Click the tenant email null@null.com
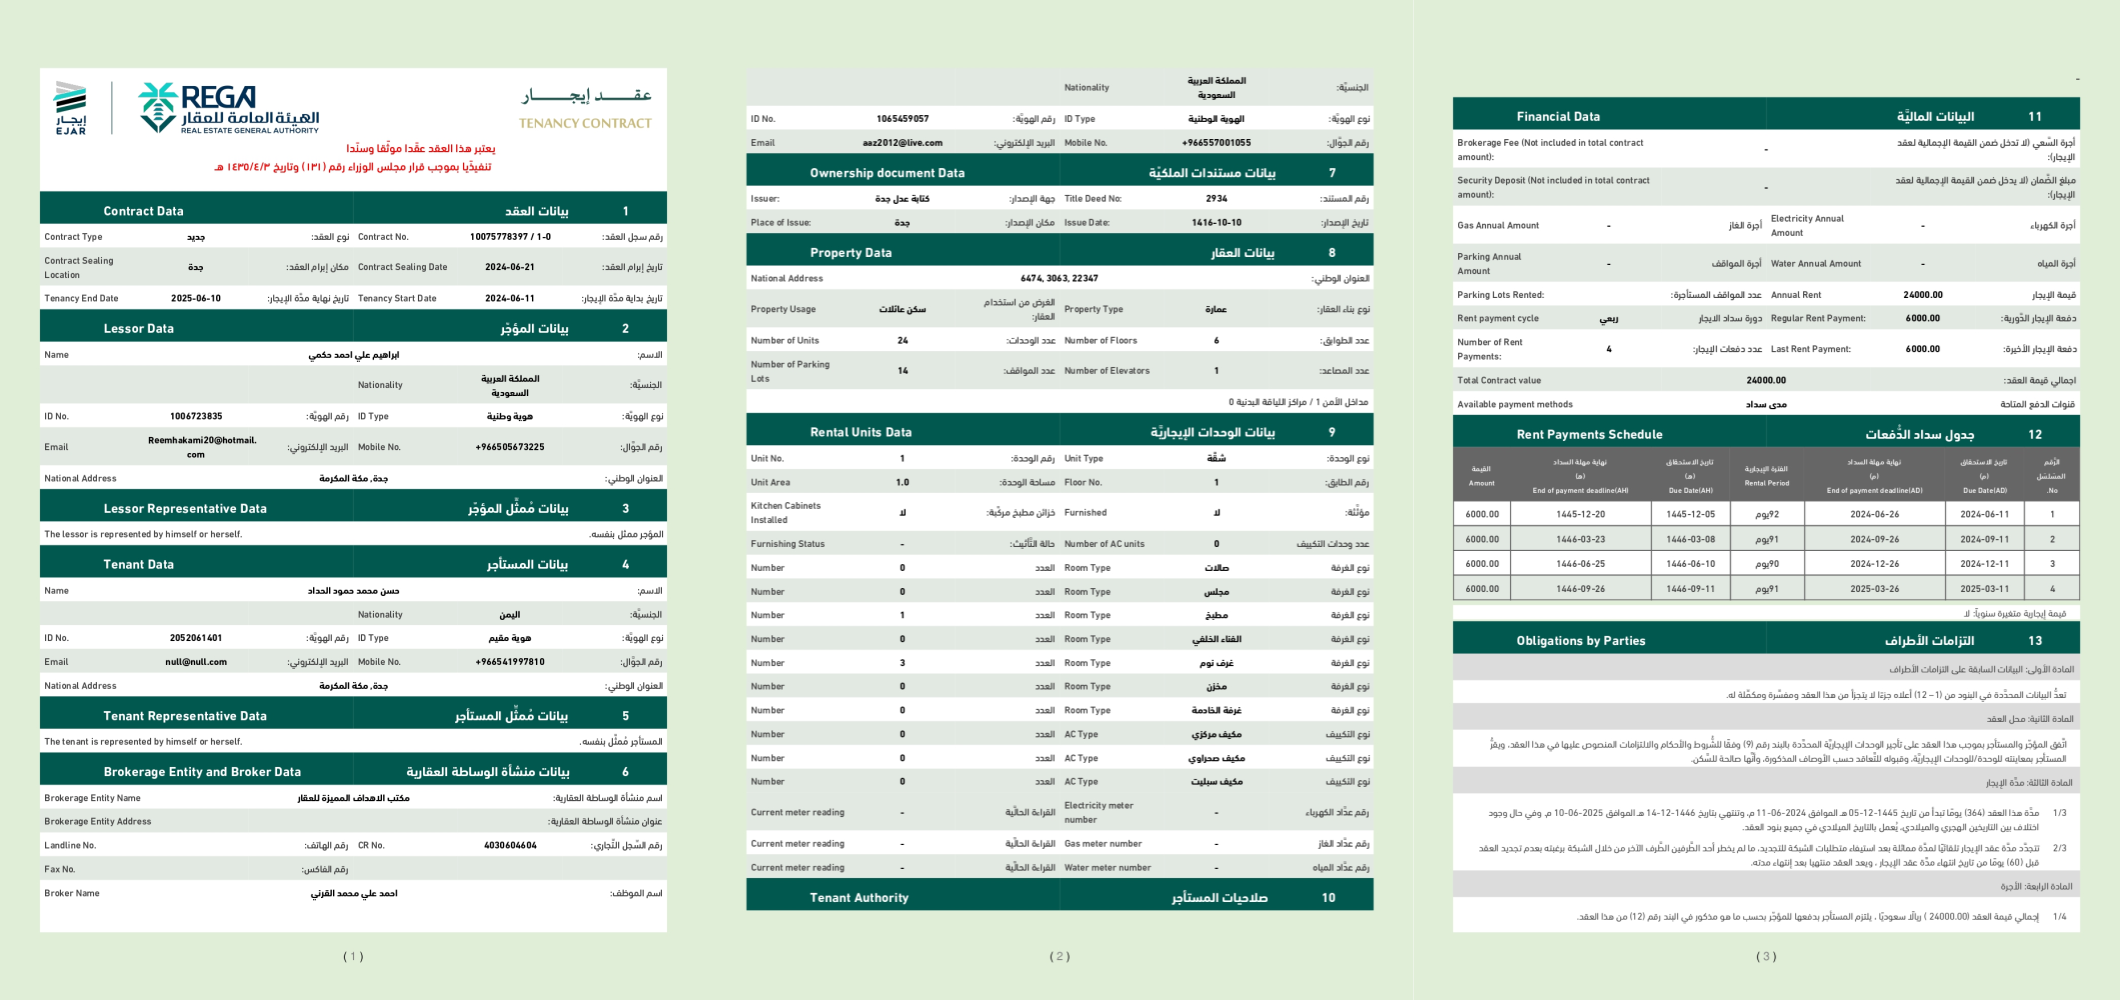 tap(196, 662)
